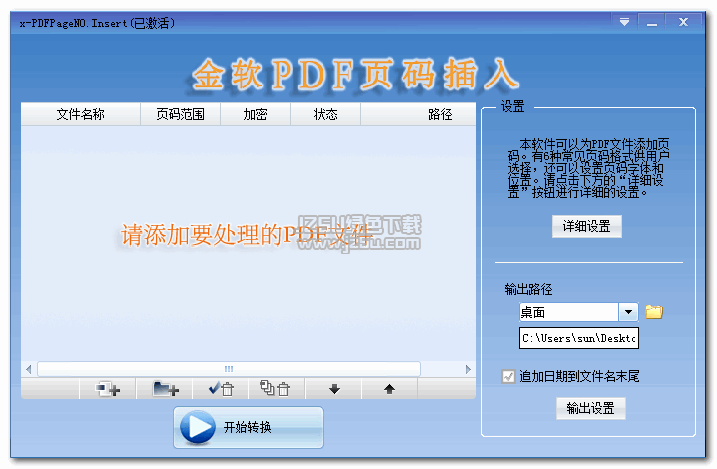Remove selected files with checkmark trash icon

[x=220, y=389]
